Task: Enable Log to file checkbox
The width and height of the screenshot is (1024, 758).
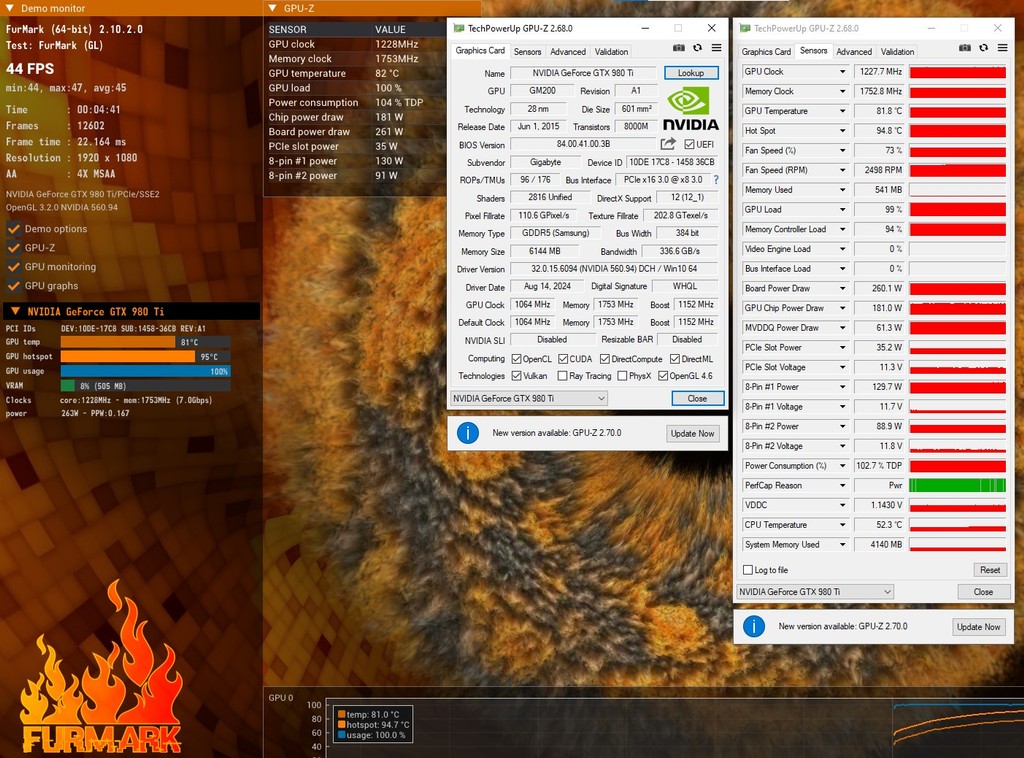Action: click(748, 570)
